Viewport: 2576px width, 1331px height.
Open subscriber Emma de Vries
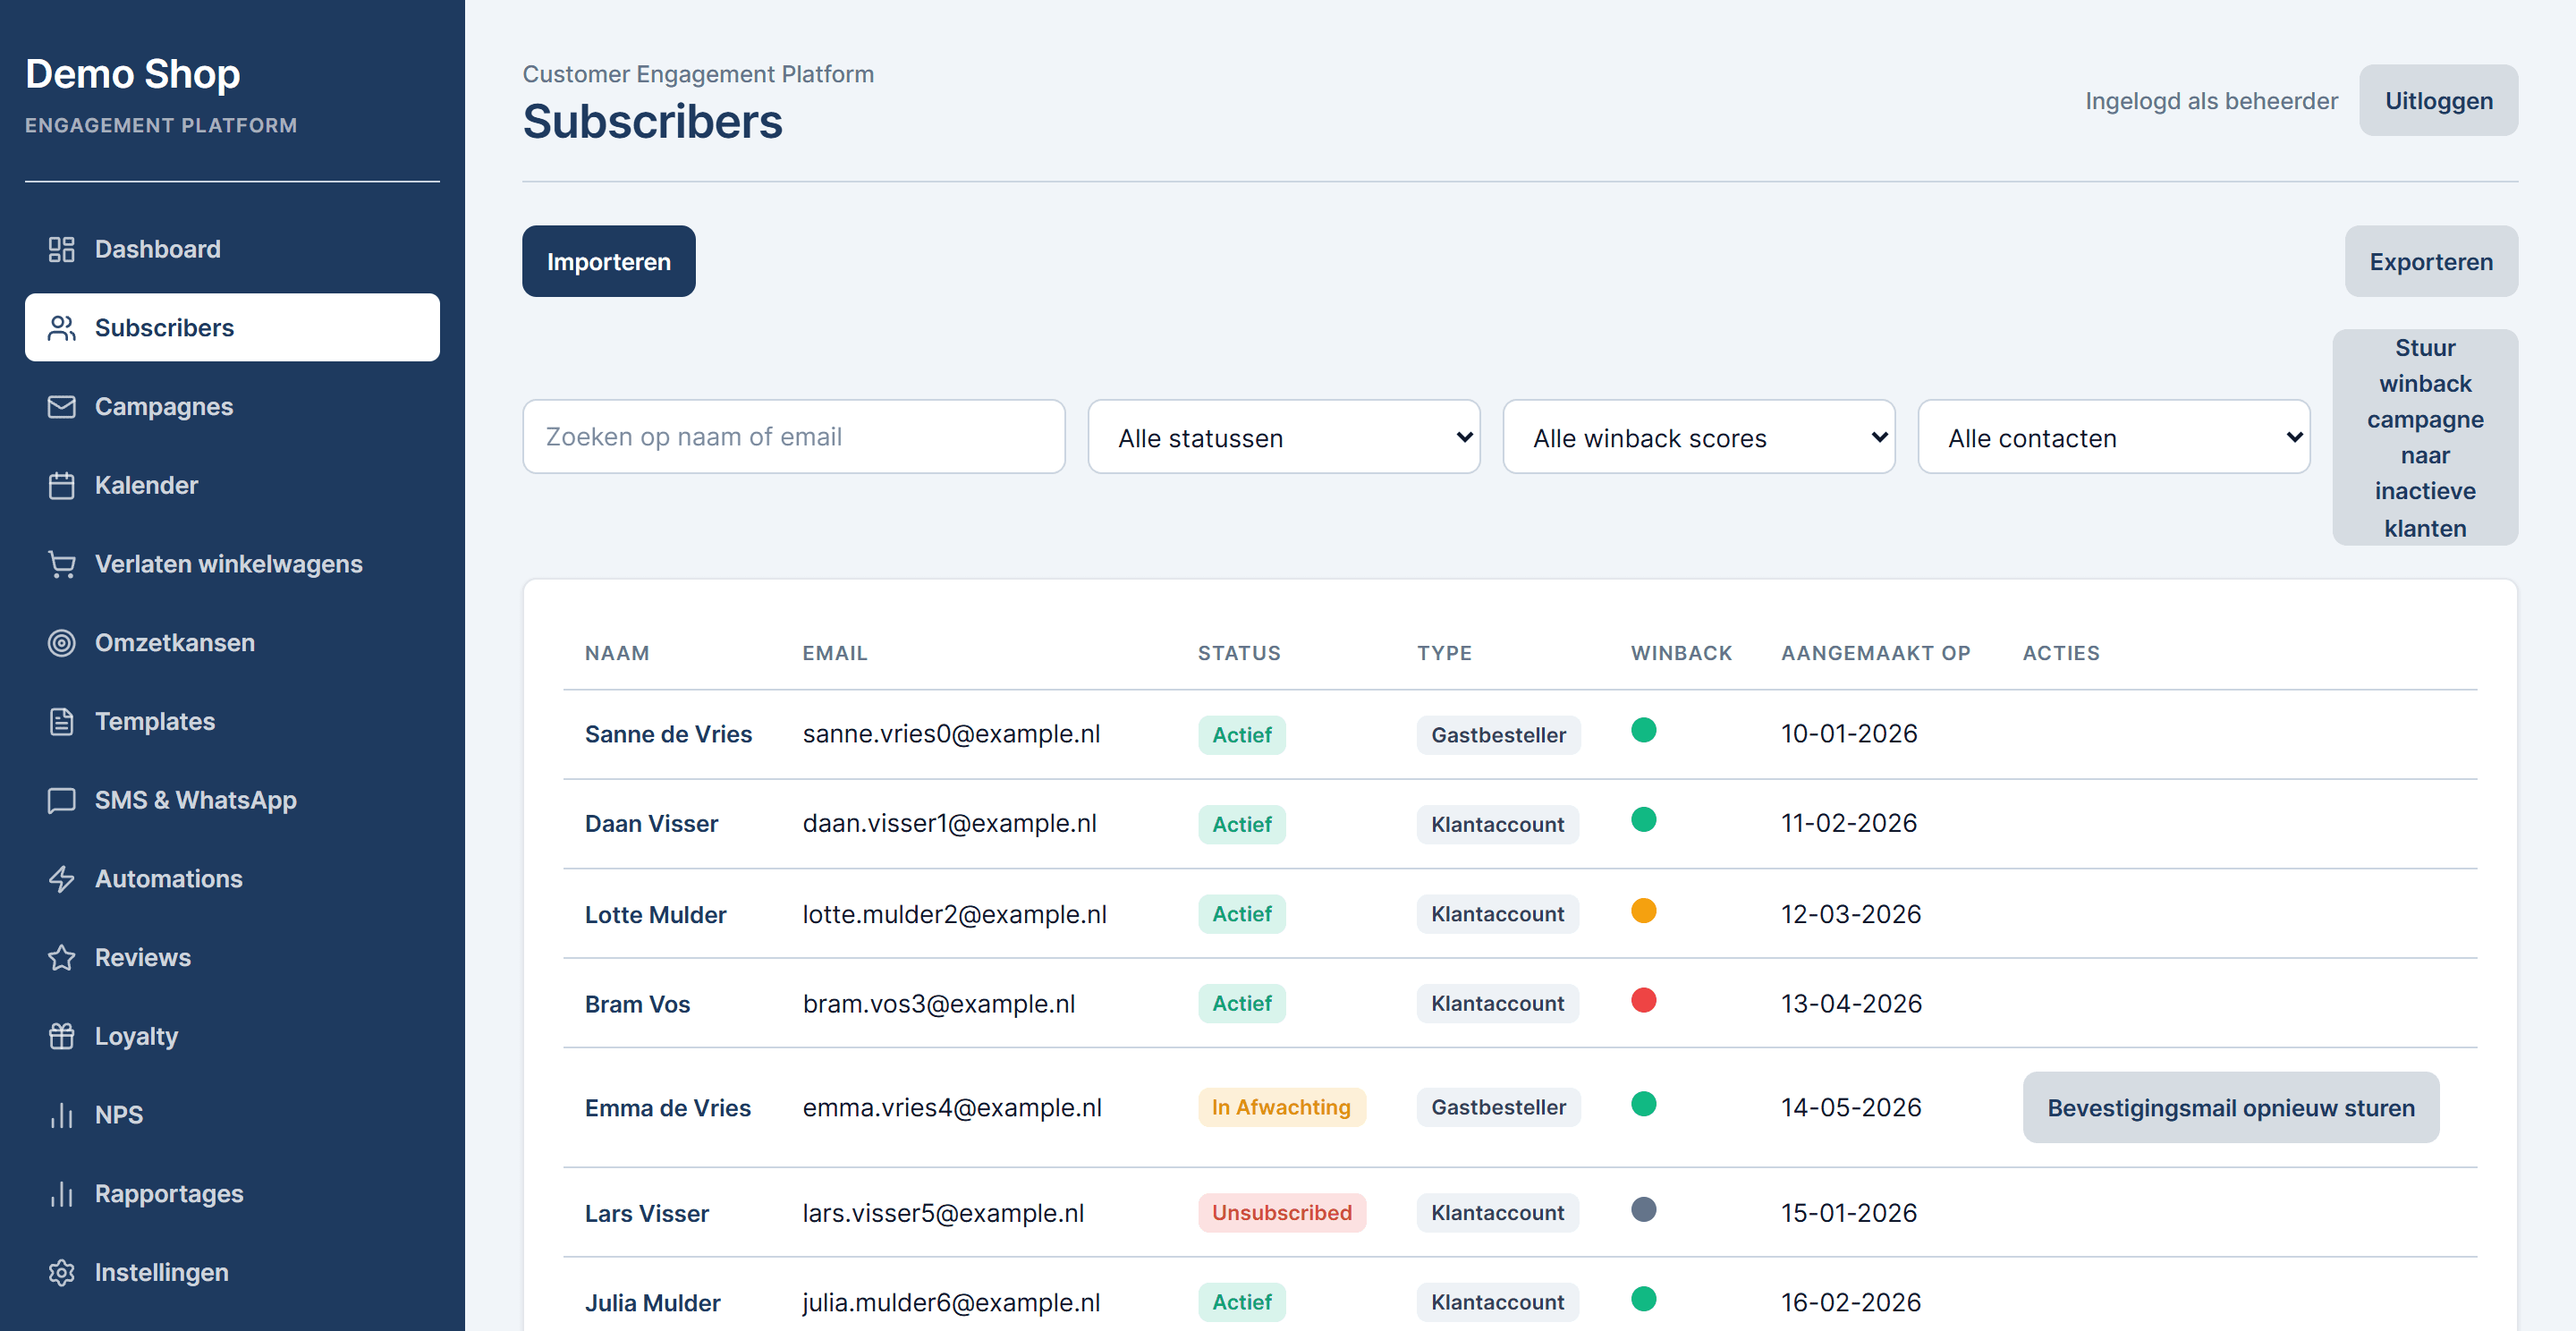667,1108
